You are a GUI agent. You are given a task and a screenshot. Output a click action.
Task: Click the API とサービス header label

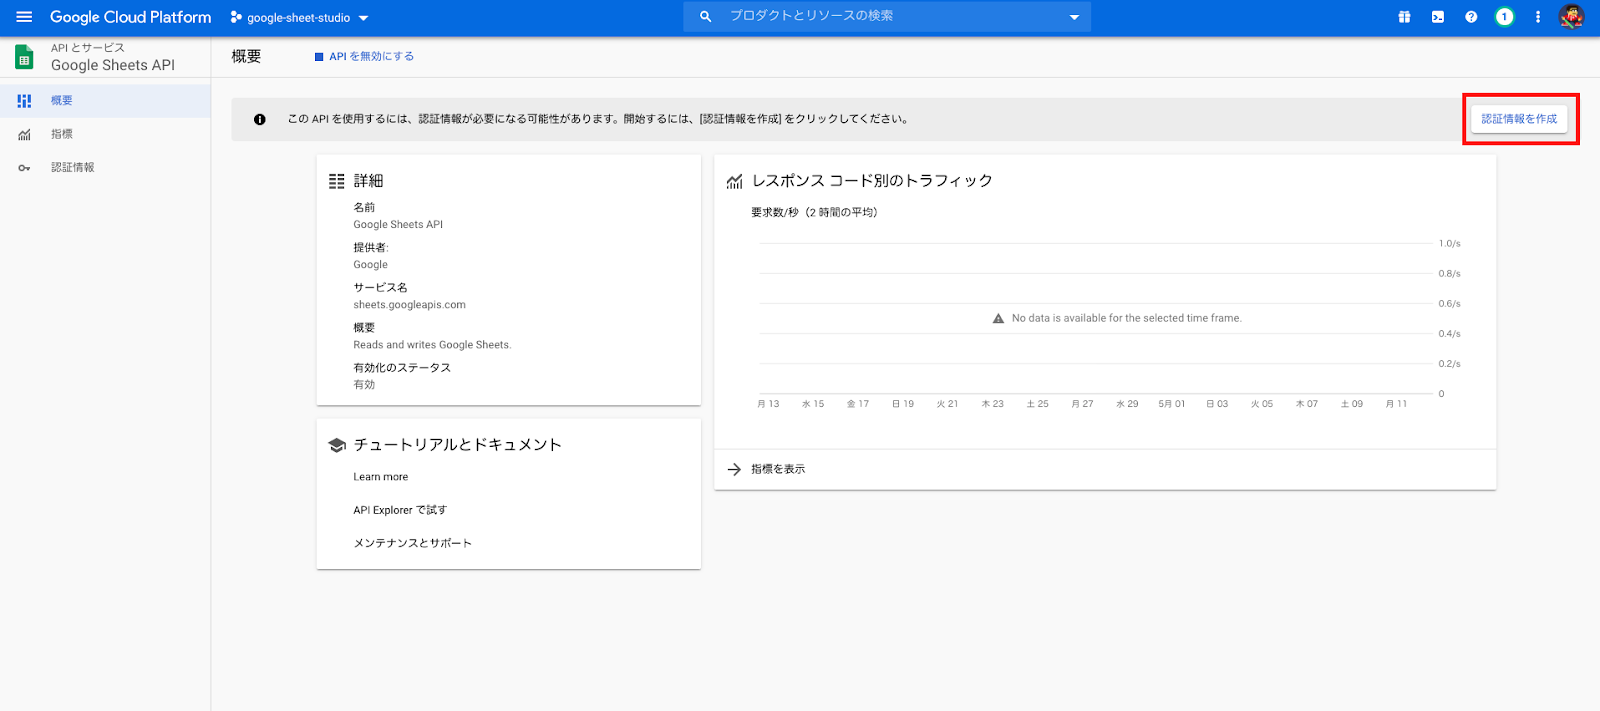tap(88, 48)
